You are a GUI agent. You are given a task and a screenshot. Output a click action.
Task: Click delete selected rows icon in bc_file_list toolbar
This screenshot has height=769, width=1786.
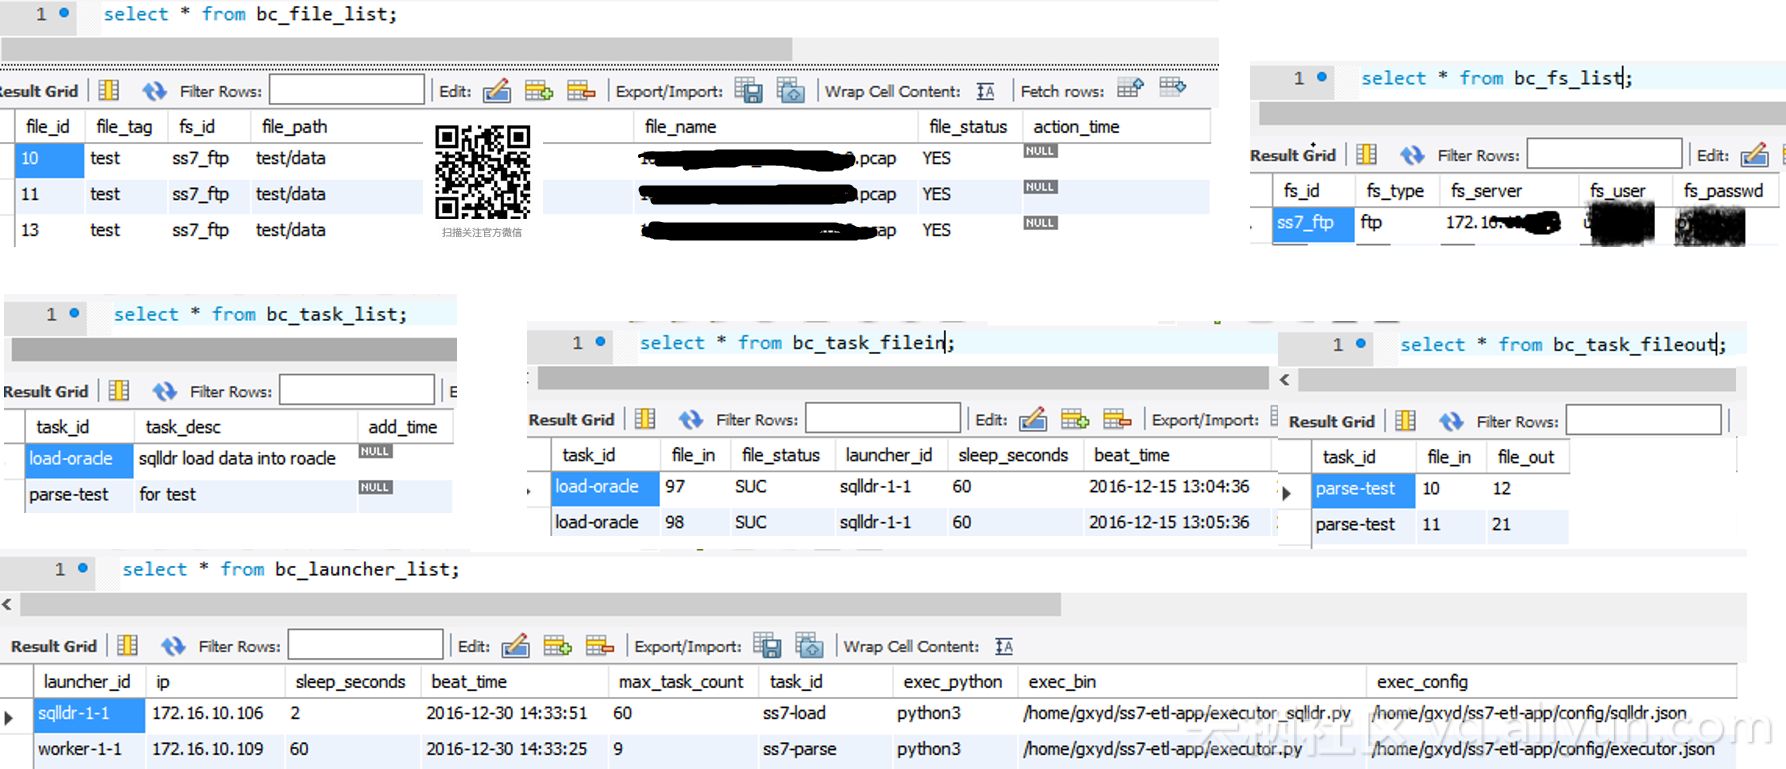coord(581,91)
